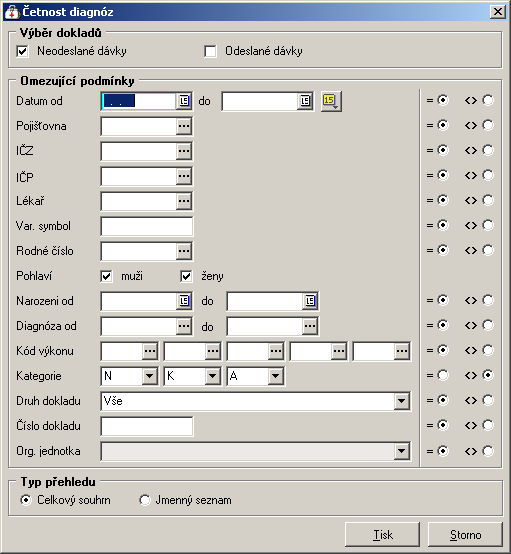Uncheck the Neodeslané dávky checkbox
Viewport: 511px width, 554px height.
(x=22, y=51)
